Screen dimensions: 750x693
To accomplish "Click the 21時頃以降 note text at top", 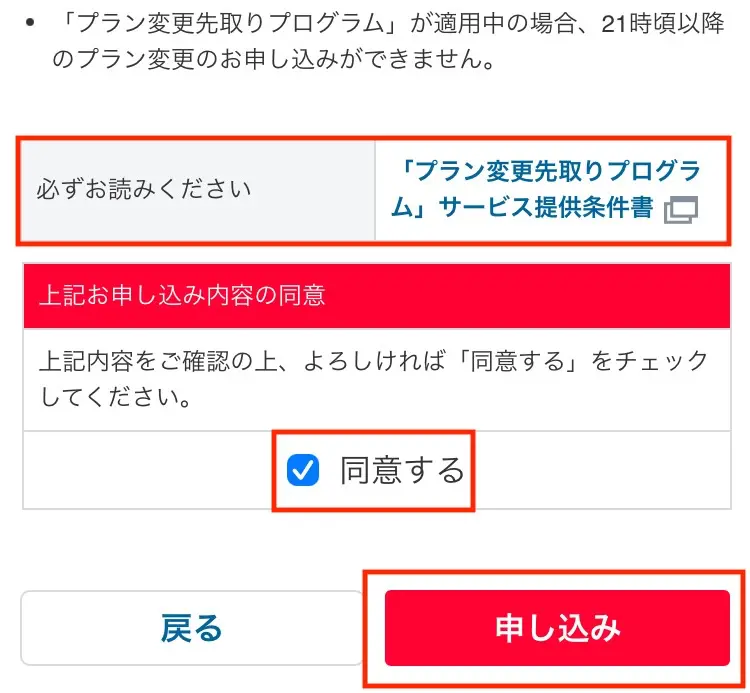I will point(662,24).
